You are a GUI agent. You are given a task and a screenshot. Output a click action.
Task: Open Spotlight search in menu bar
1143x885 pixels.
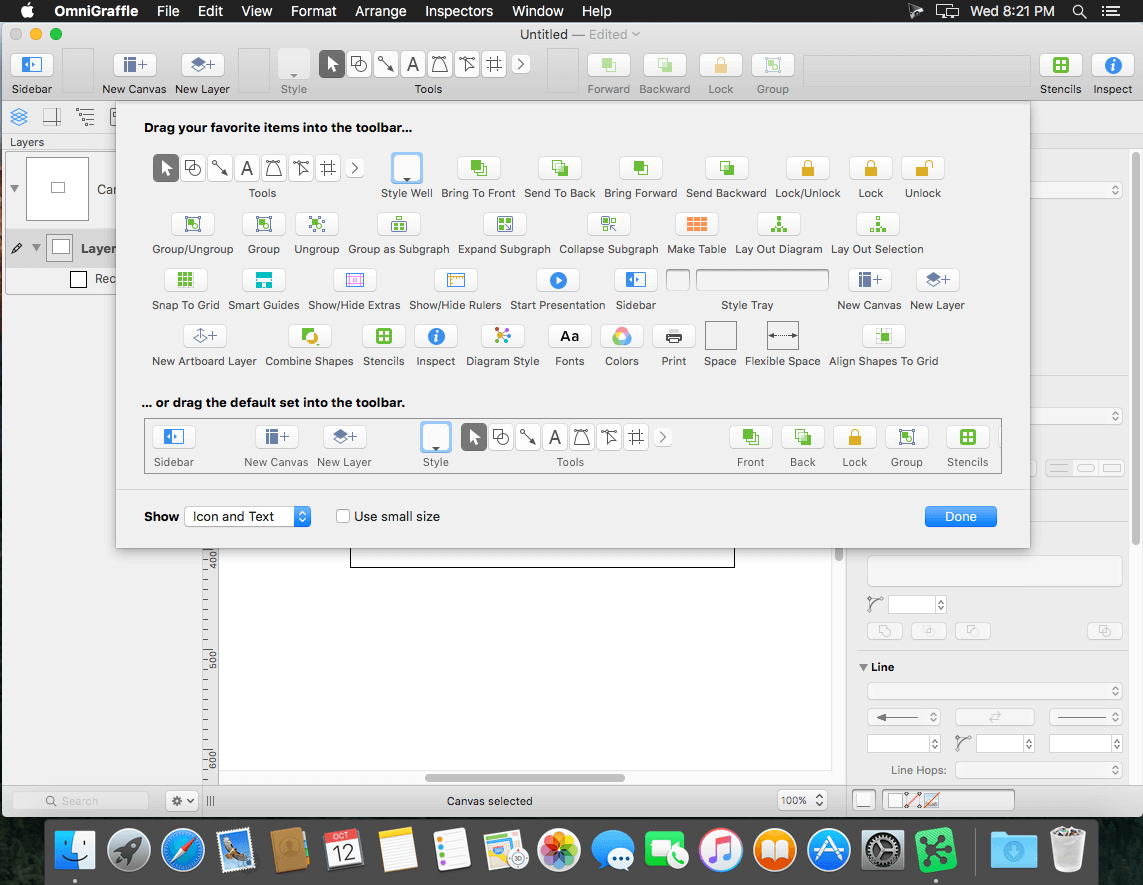1079,11
